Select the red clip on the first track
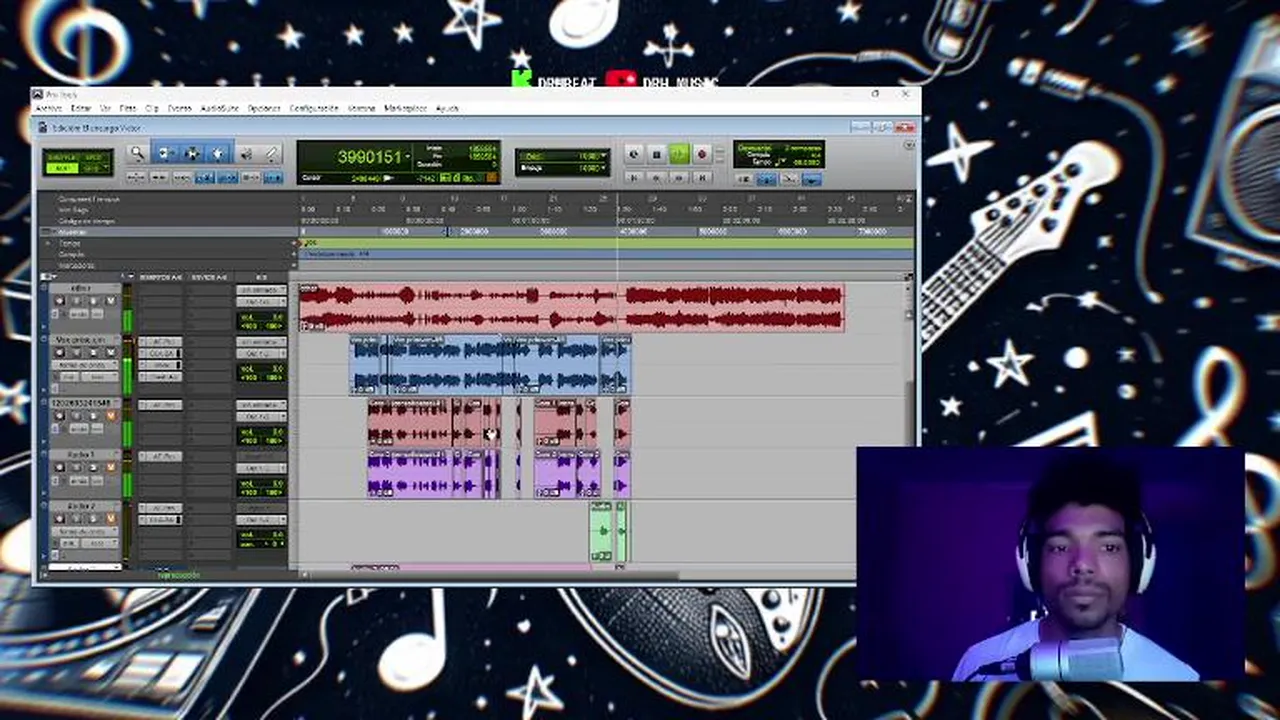 click(x=572, y=307)
